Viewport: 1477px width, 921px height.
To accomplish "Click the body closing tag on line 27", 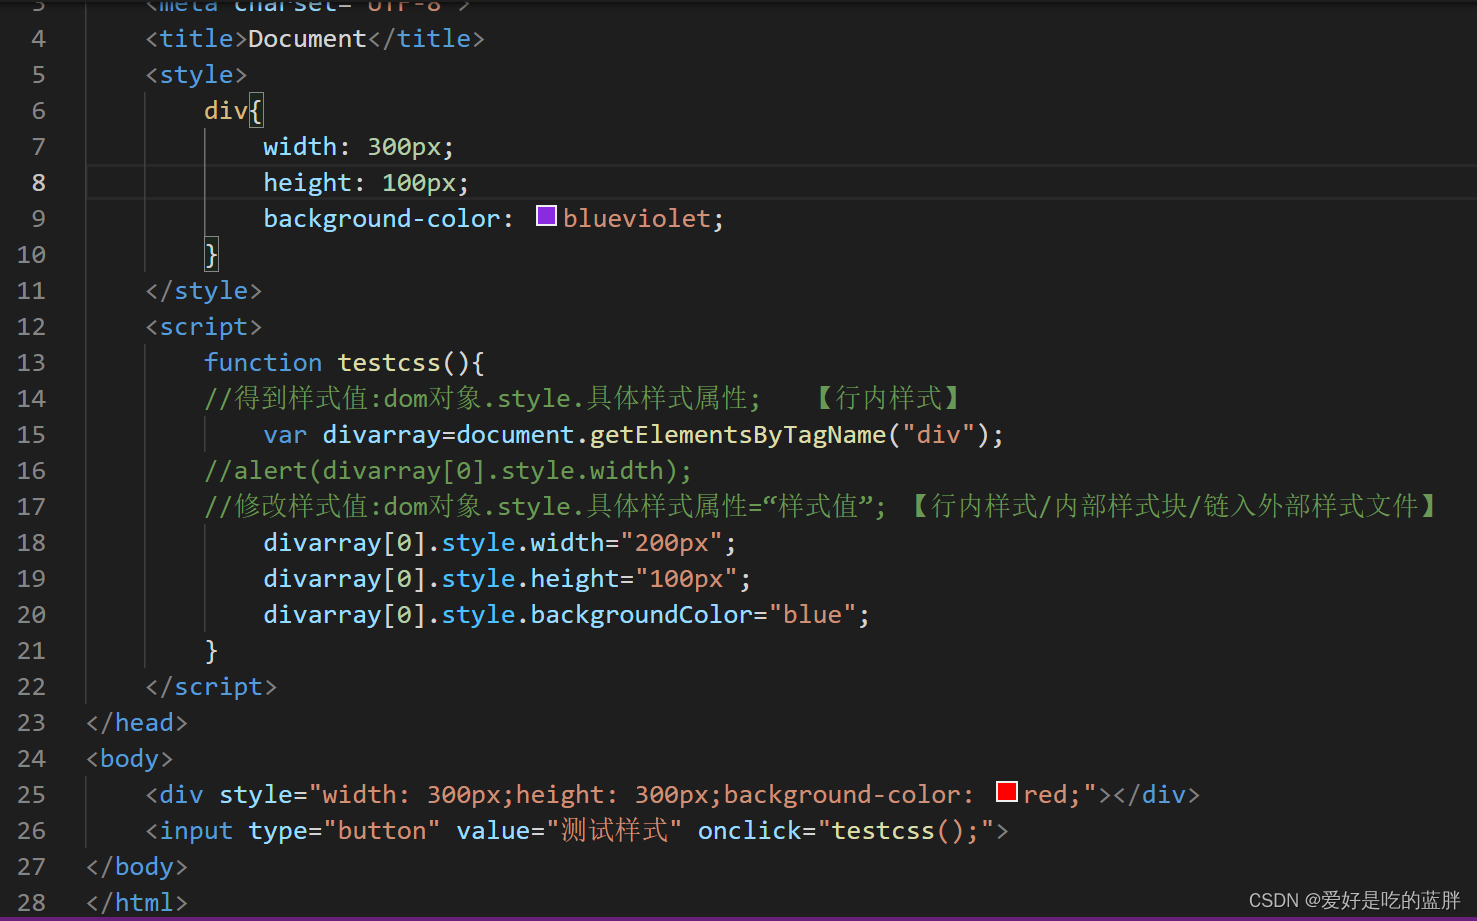I will coord(136,866).
